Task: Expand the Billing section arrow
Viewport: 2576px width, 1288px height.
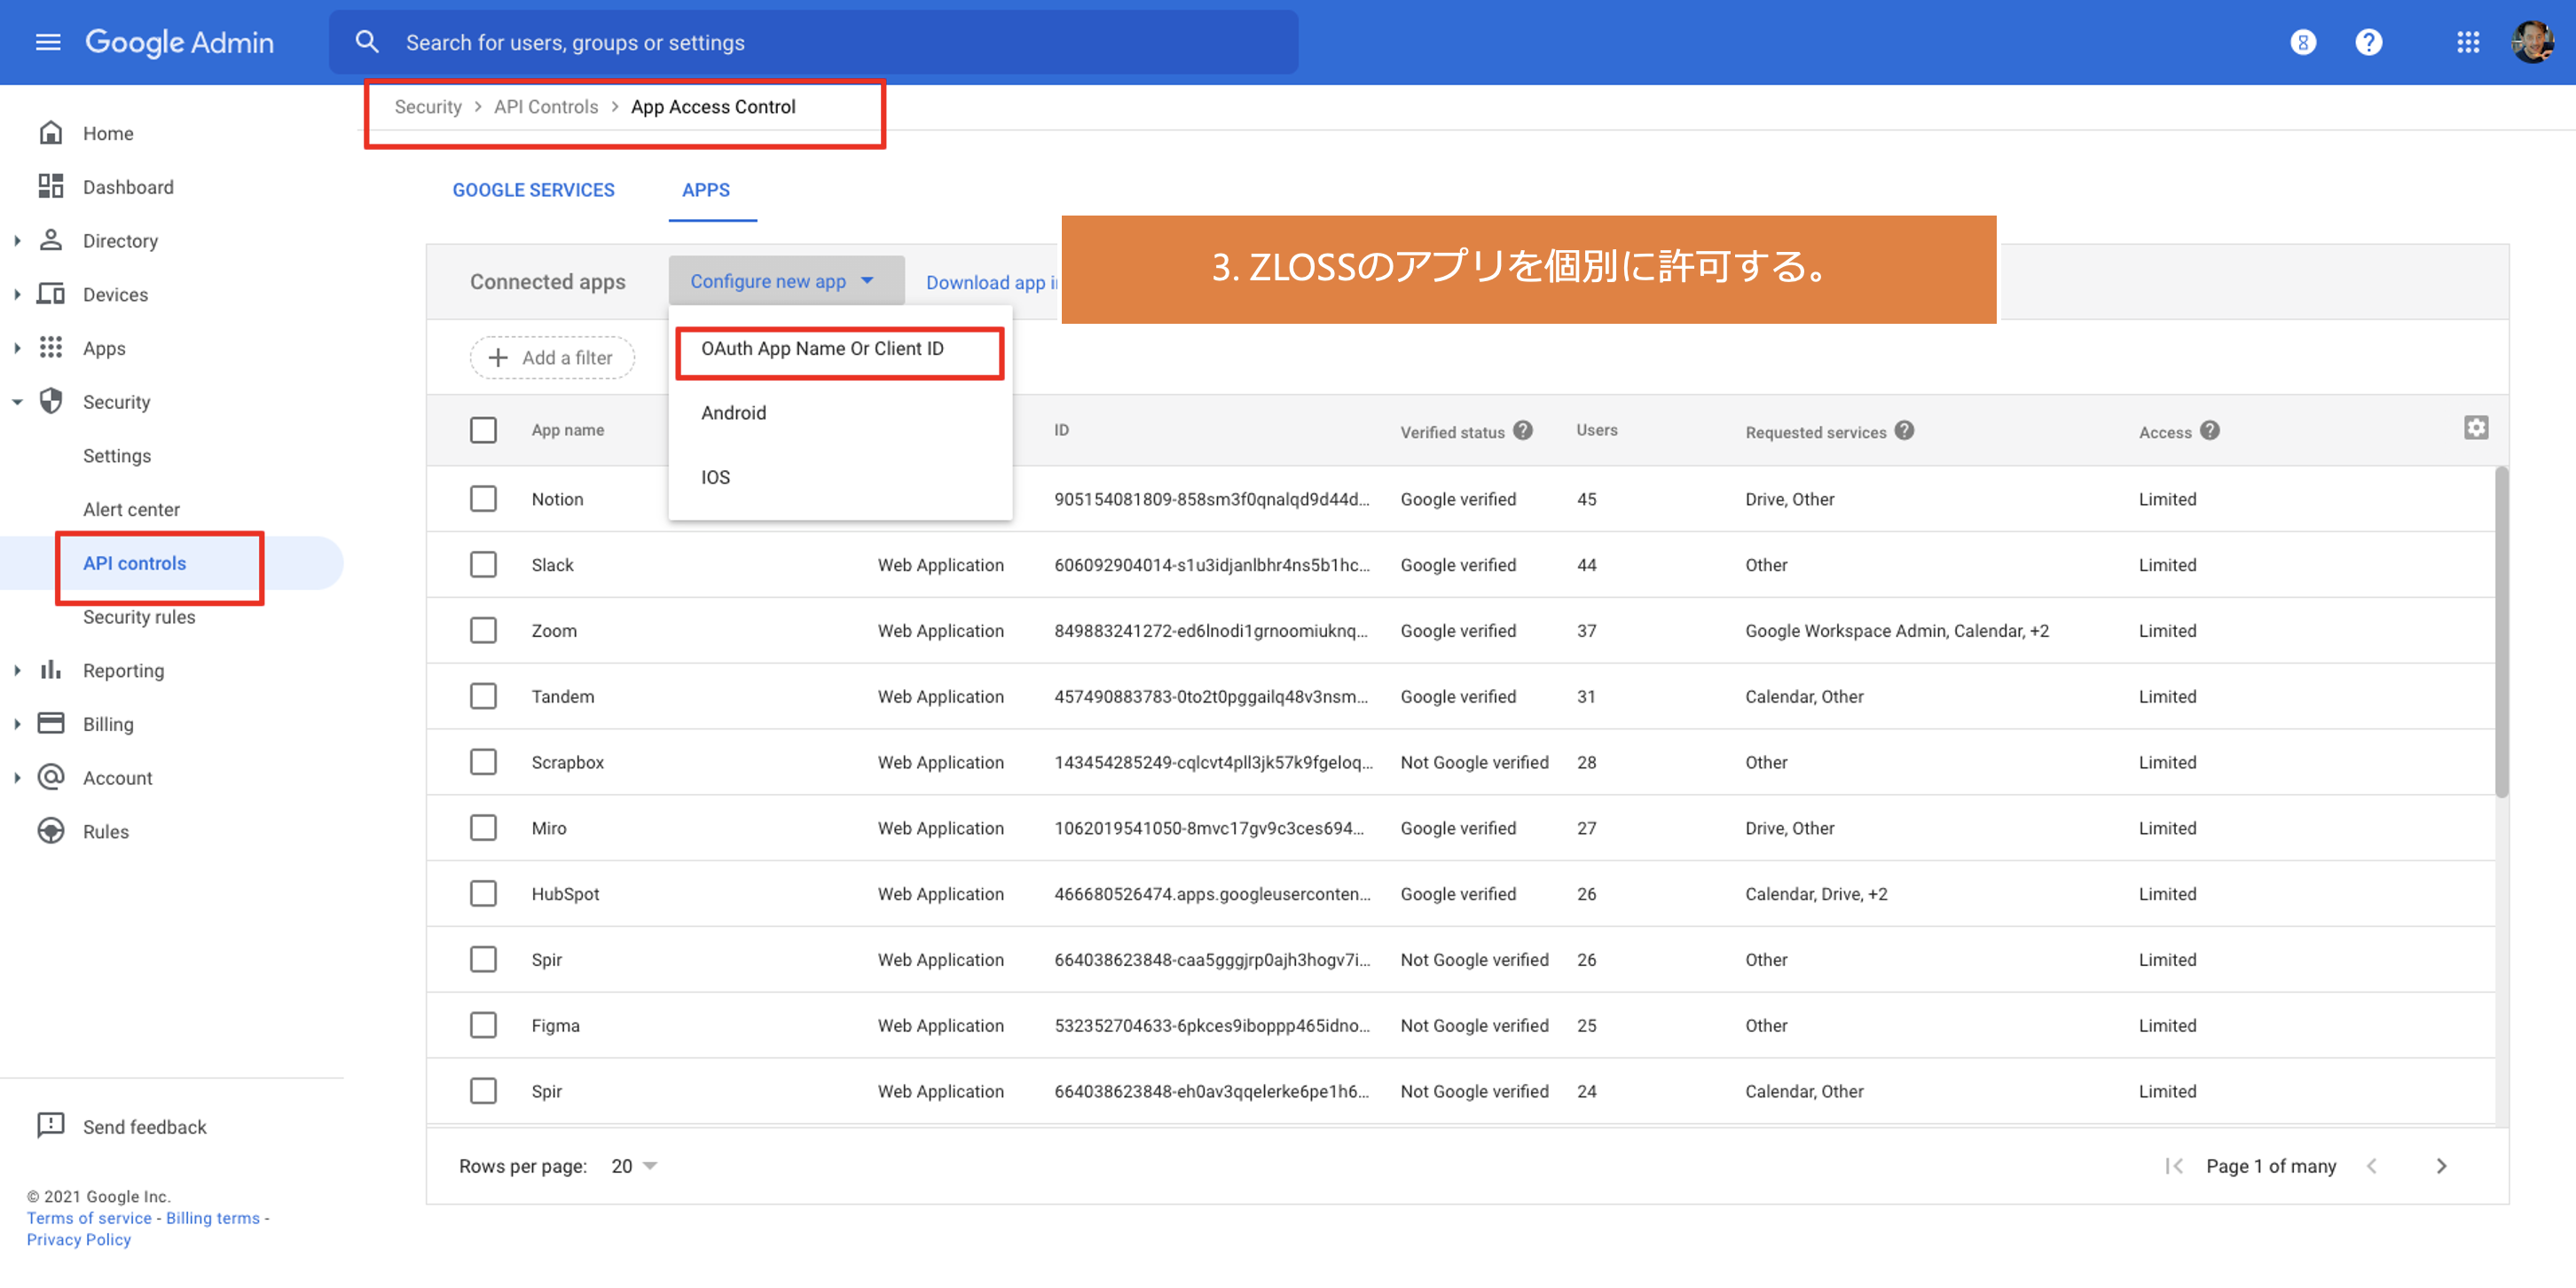Action: (x=17, y=724)
